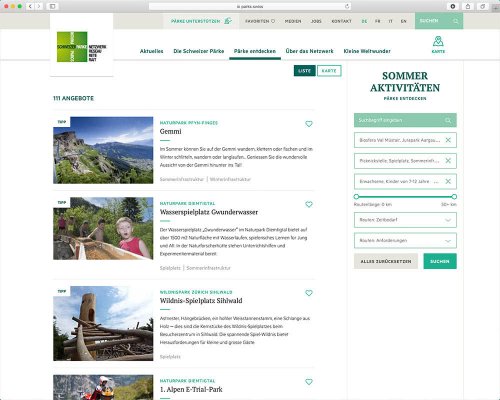Switch language to EN
The image size is (500, 400).
[x=403, y=21]
